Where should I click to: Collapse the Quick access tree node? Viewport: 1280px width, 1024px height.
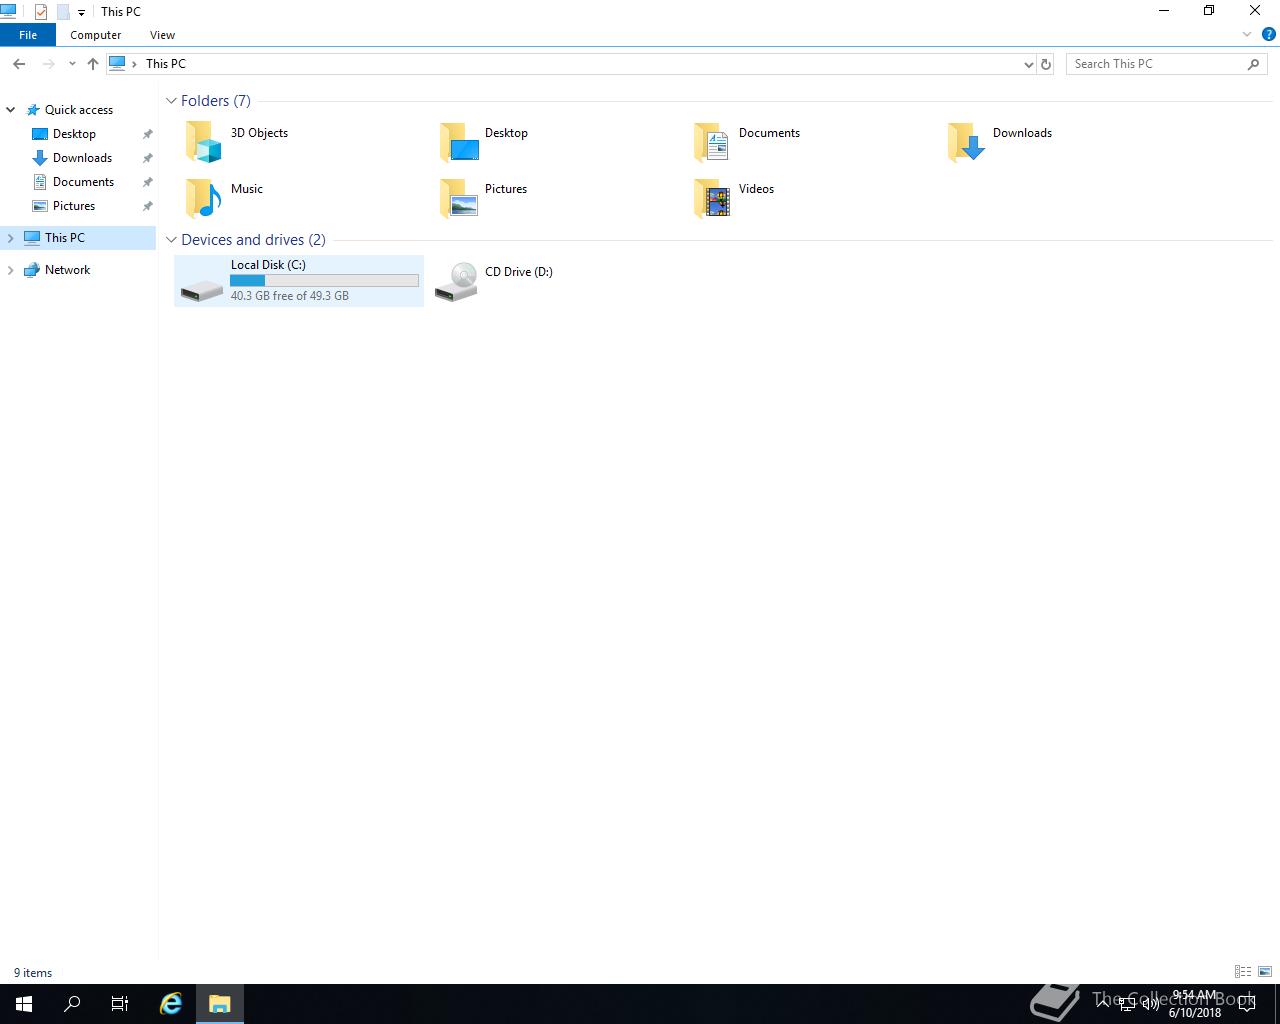[11, 110]
